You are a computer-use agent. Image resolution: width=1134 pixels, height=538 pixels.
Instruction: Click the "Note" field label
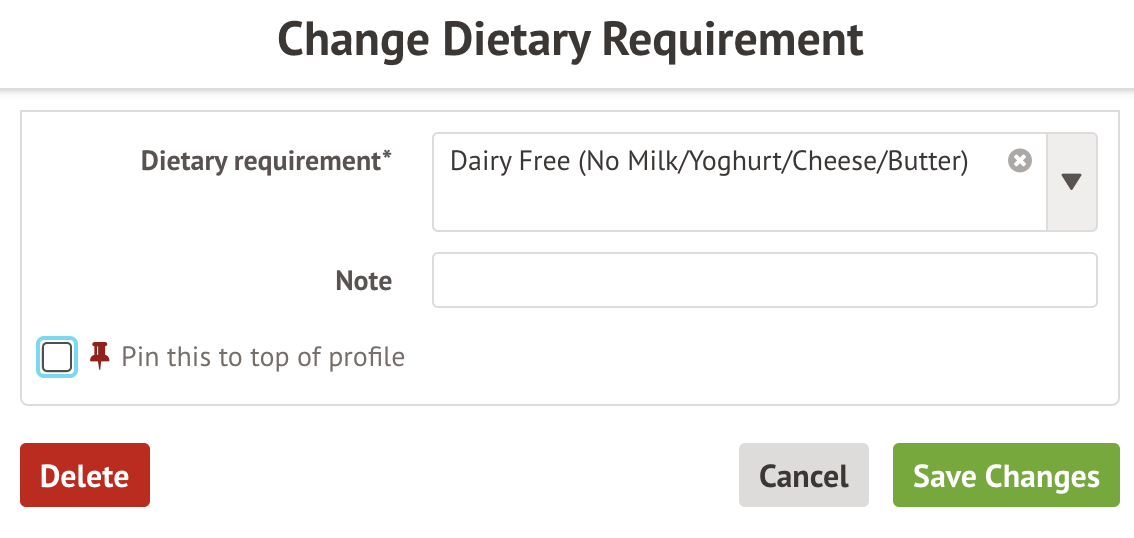(363, 281)
